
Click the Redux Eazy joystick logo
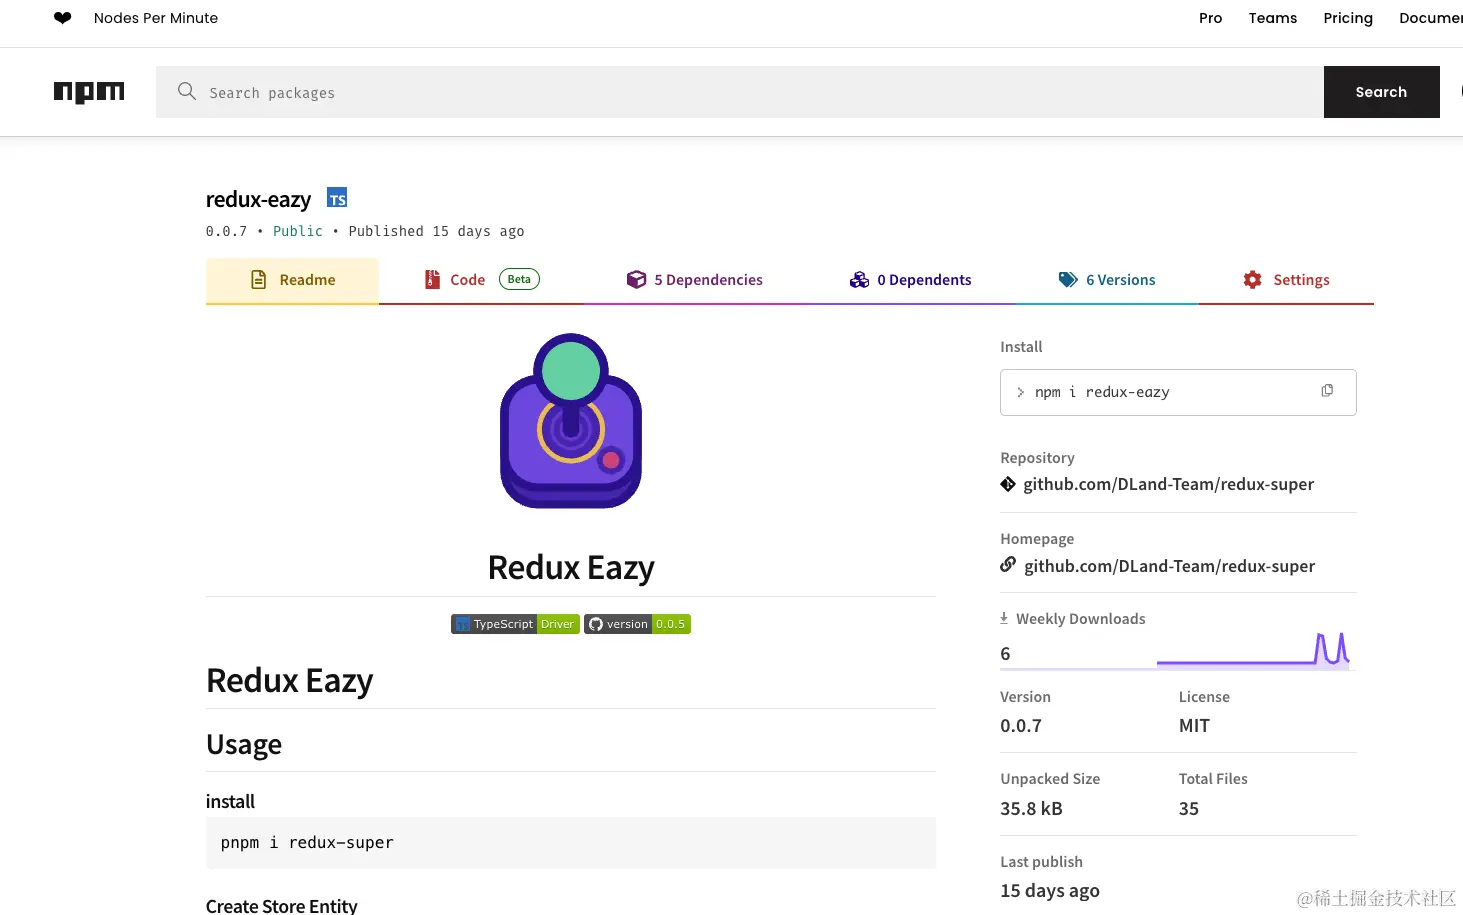(571, 421)
